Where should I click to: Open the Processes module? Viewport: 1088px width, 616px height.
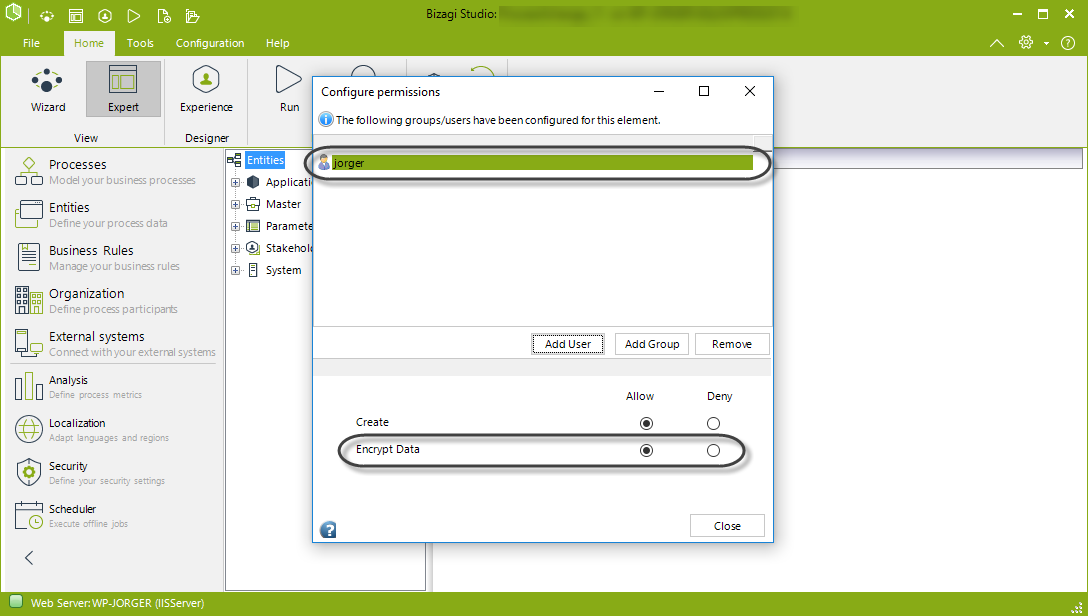(x=104, y=171)
